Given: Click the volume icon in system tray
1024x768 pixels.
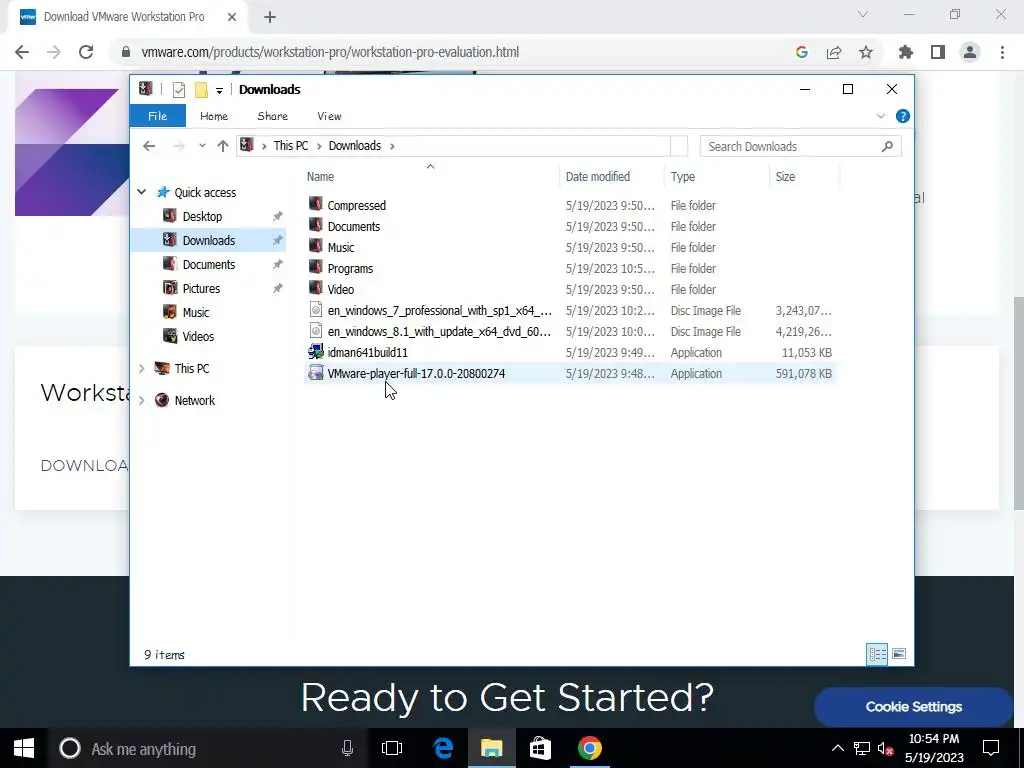Looking at the screenshot, I should (x=886, y=748).
